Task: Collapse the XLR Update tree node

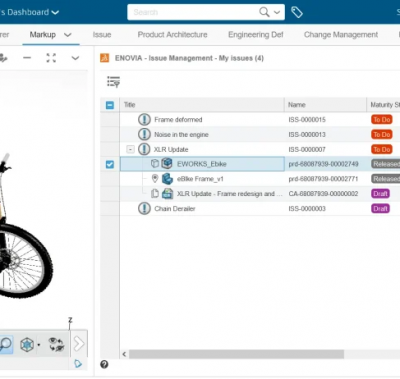Action: (130, 149)
